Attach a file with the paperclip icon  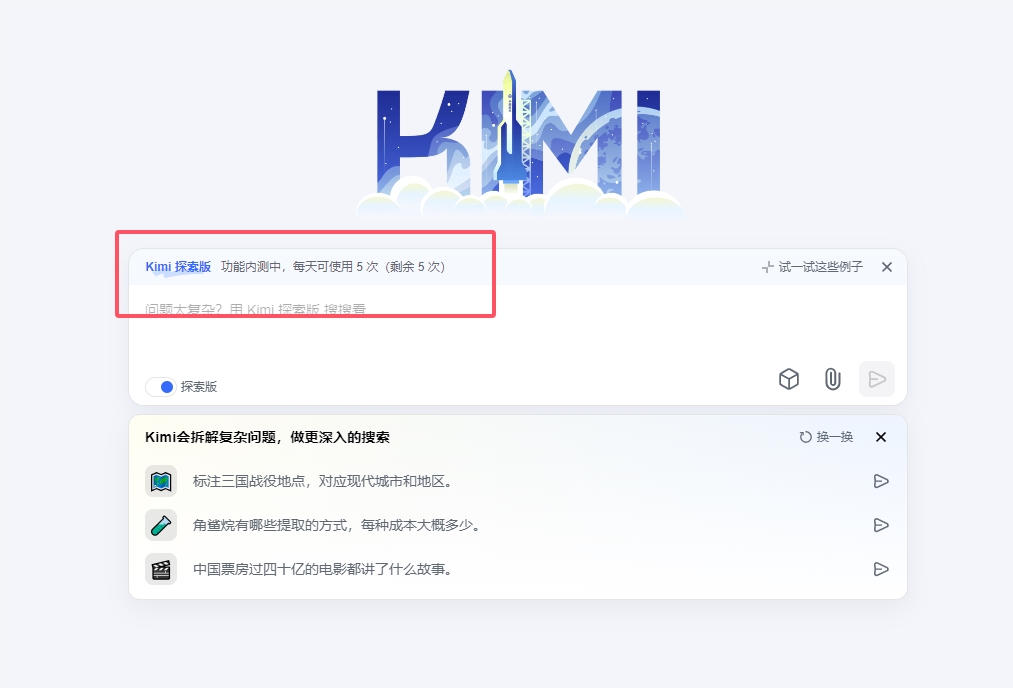coord(833,379)
